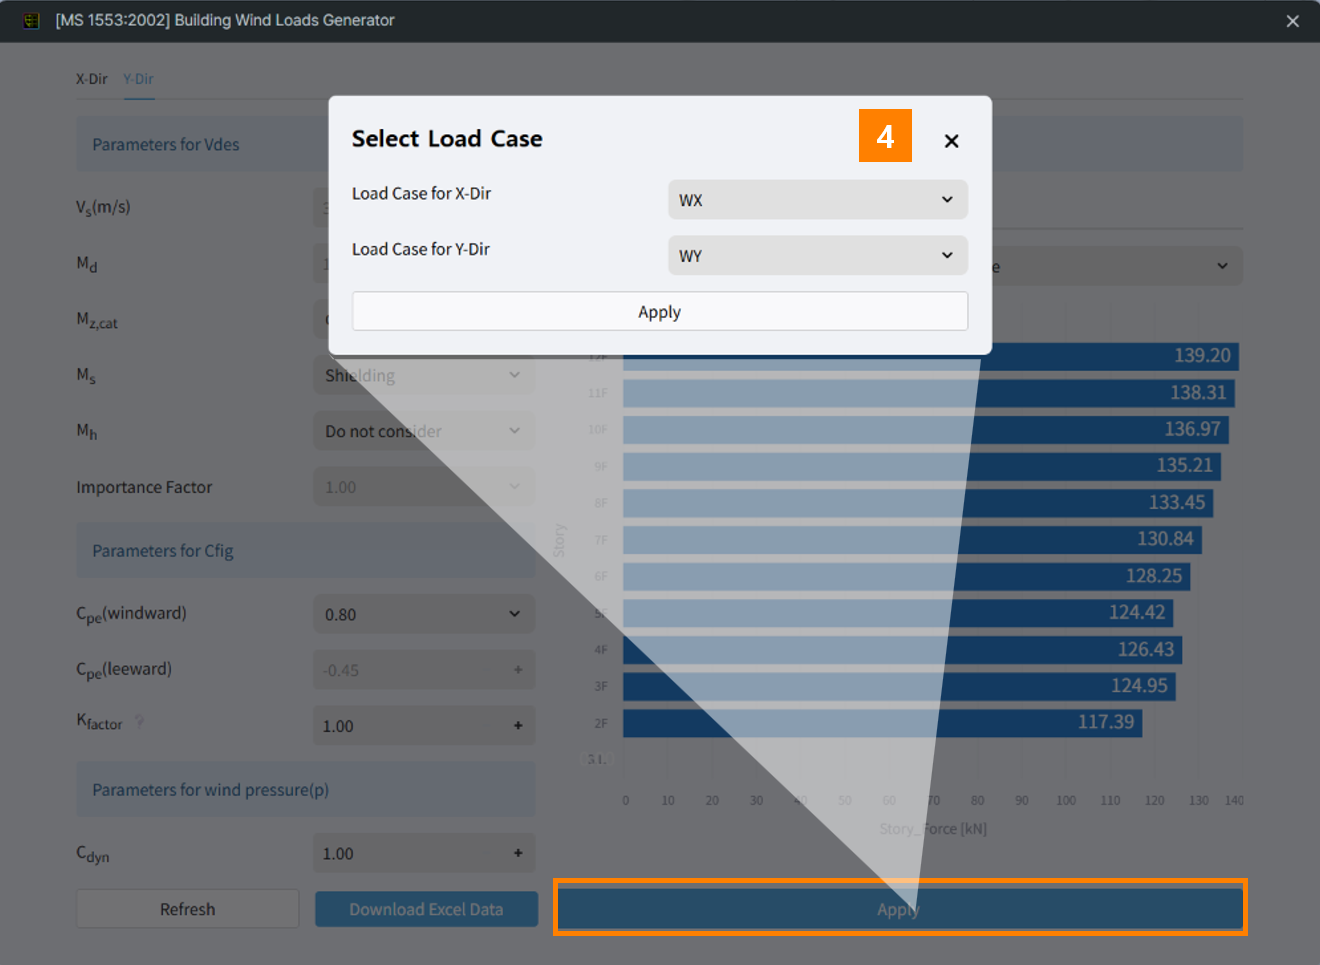The image size is (1320, 965).
Task: Click the plus icon in Cdyn field
Action: pos(518,853)
